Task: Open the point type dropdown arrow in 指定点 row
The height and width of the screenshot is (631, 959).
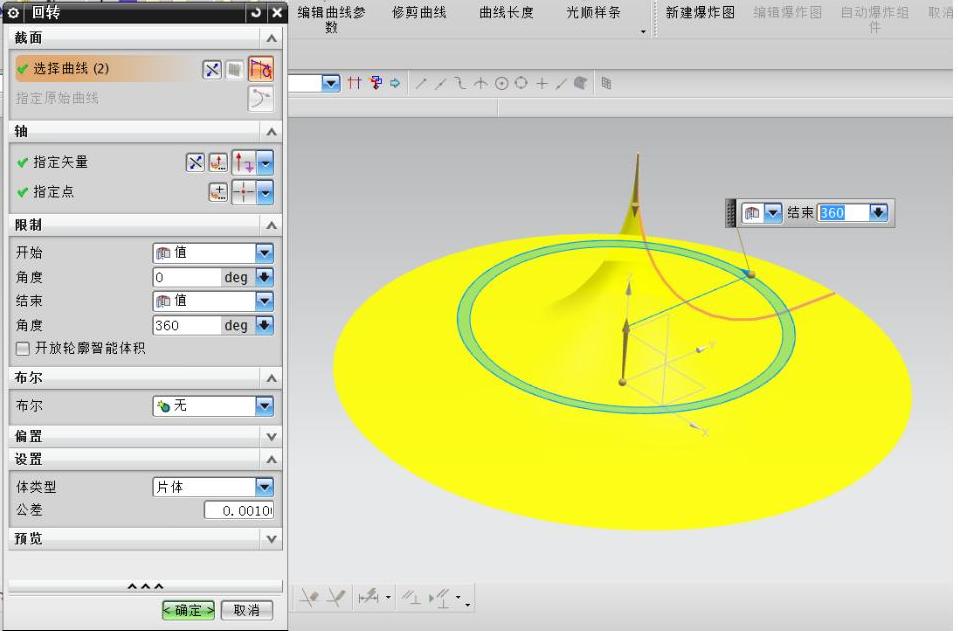Action: tap(265, 193)
